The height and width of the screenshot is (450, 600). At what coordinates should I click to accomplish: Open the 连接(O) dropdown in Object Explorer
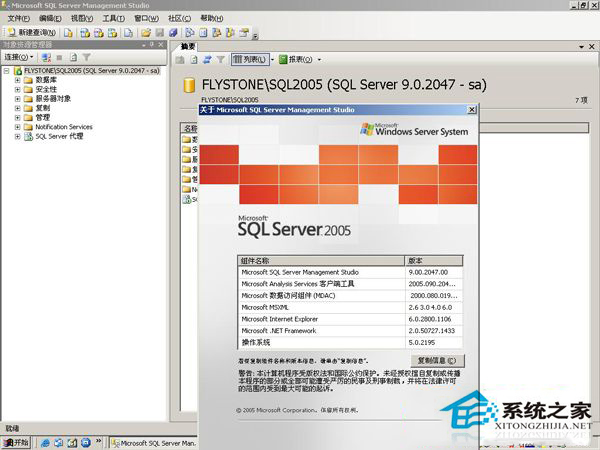click(19, 57)
